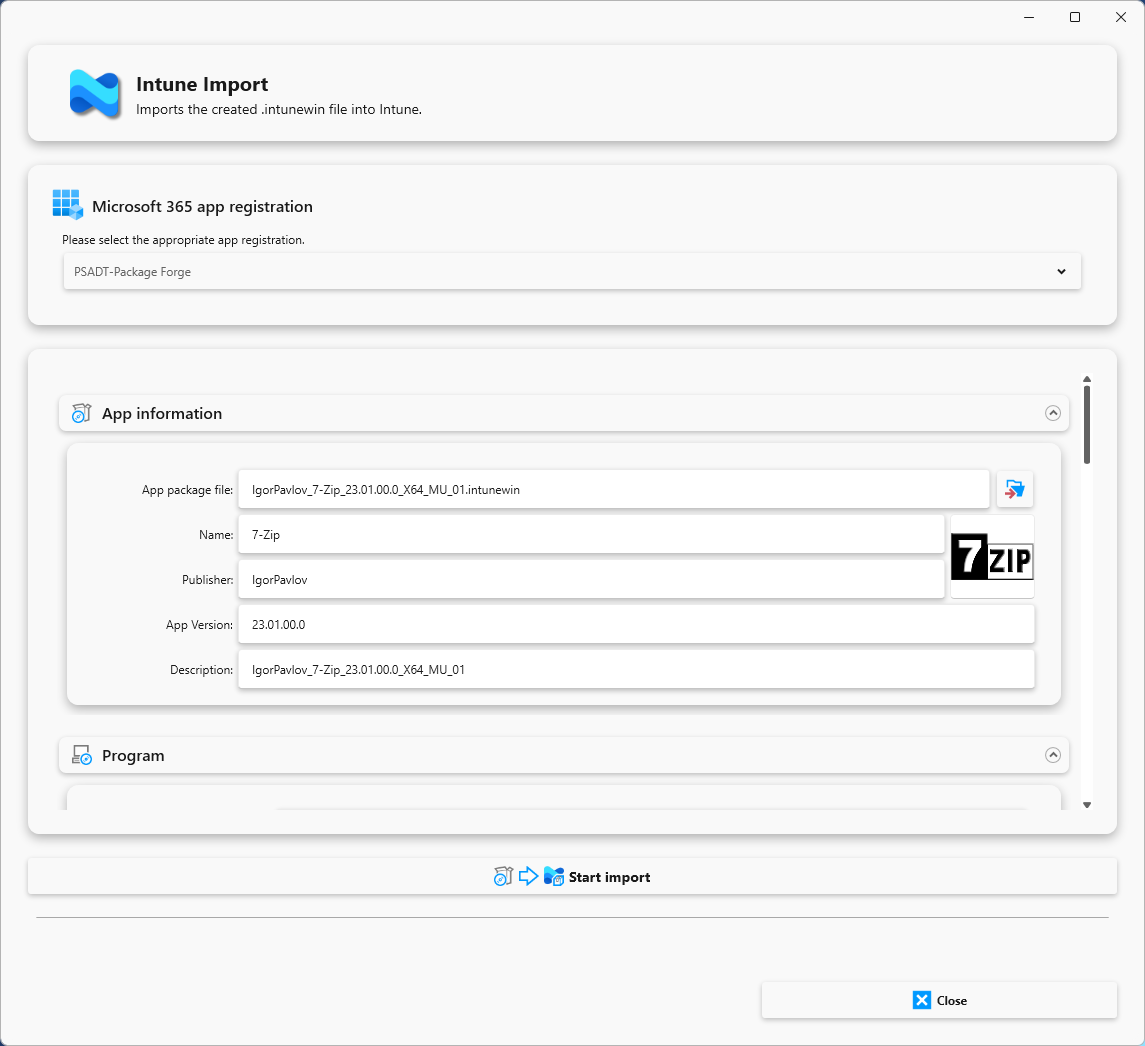Viewport: 1145px width, 1046px height.
Task: Minimize the Intune Import window
Action: pyautogui.click(x=1029, y=17)
